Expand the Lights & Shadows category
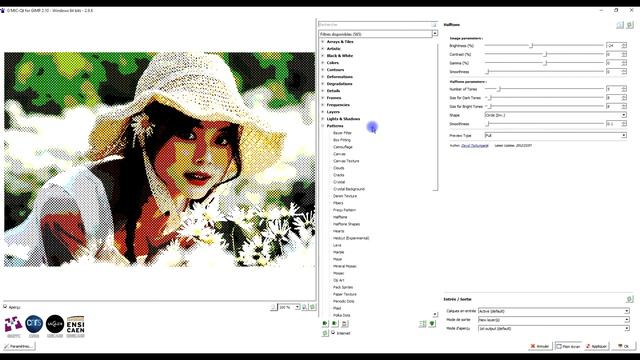 click(x=322, y=119)
